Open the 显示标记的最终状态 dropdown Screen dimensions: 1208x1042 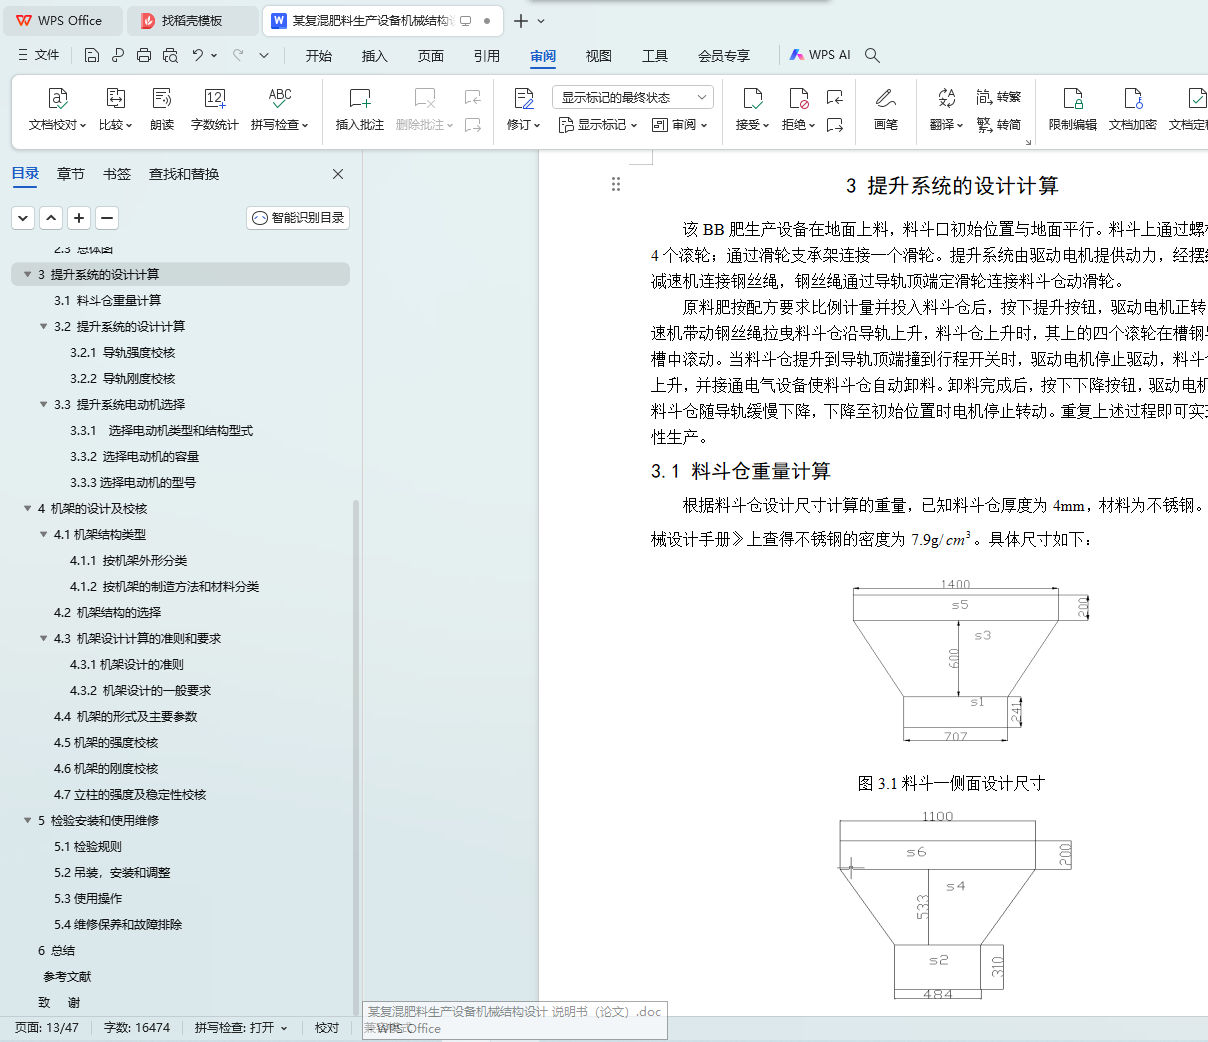pos(633,97)
